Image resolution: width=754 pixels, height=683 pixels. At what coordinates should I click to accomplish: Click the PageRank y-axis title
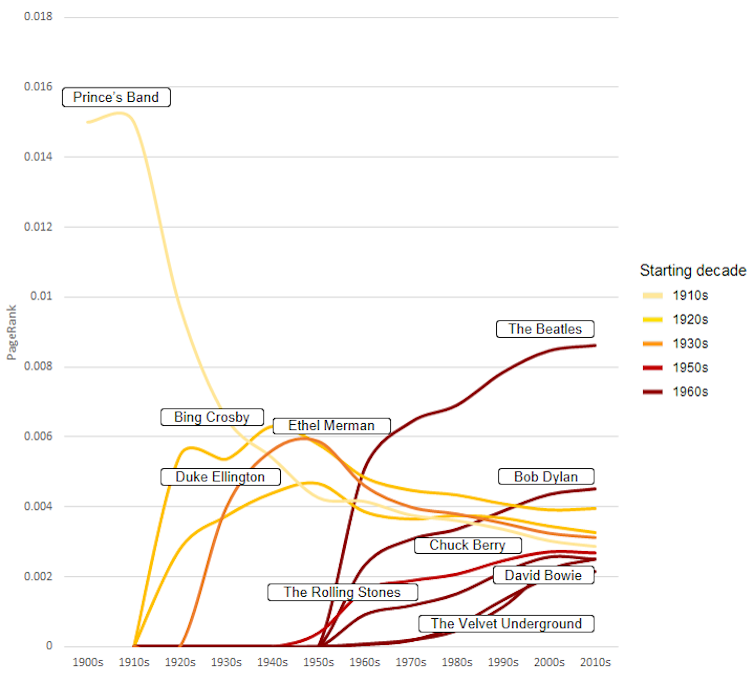coord(12,332)
